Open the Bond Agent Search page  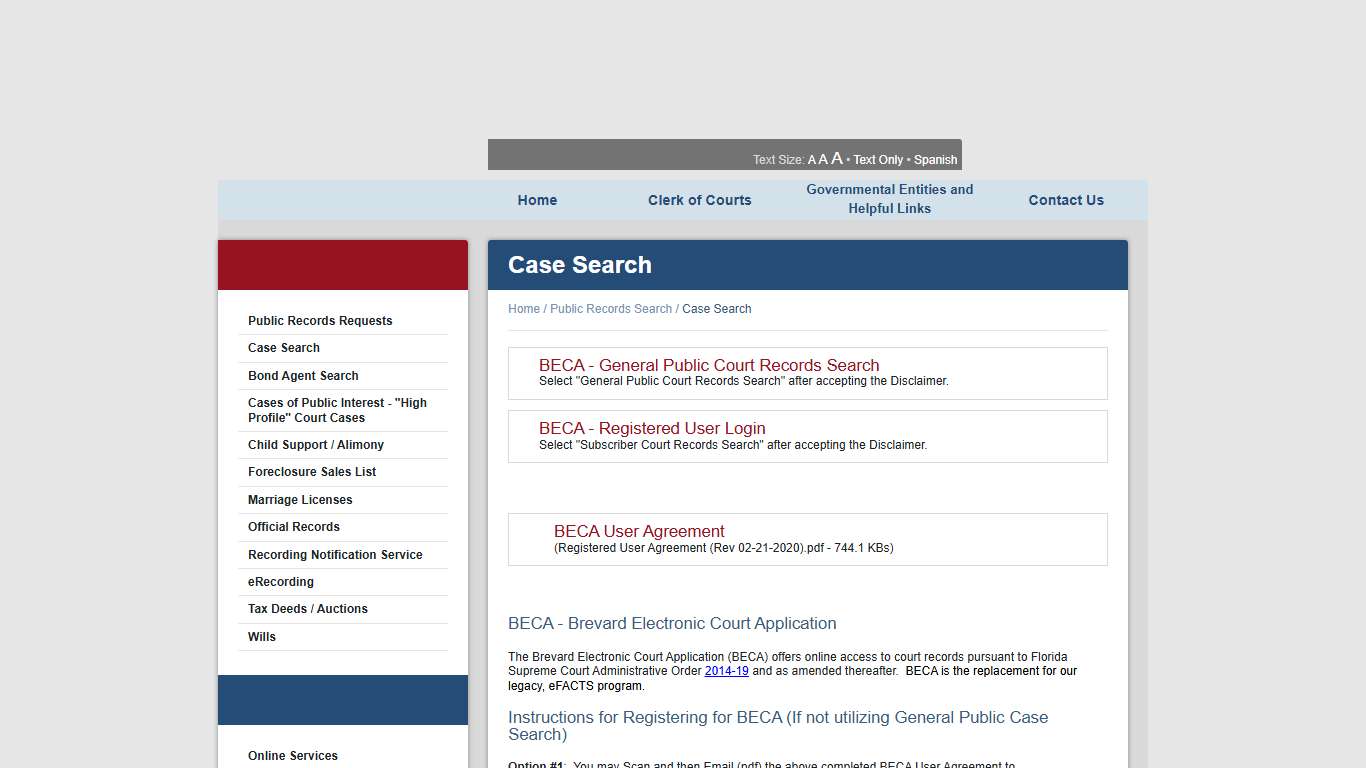coord(303,375)
